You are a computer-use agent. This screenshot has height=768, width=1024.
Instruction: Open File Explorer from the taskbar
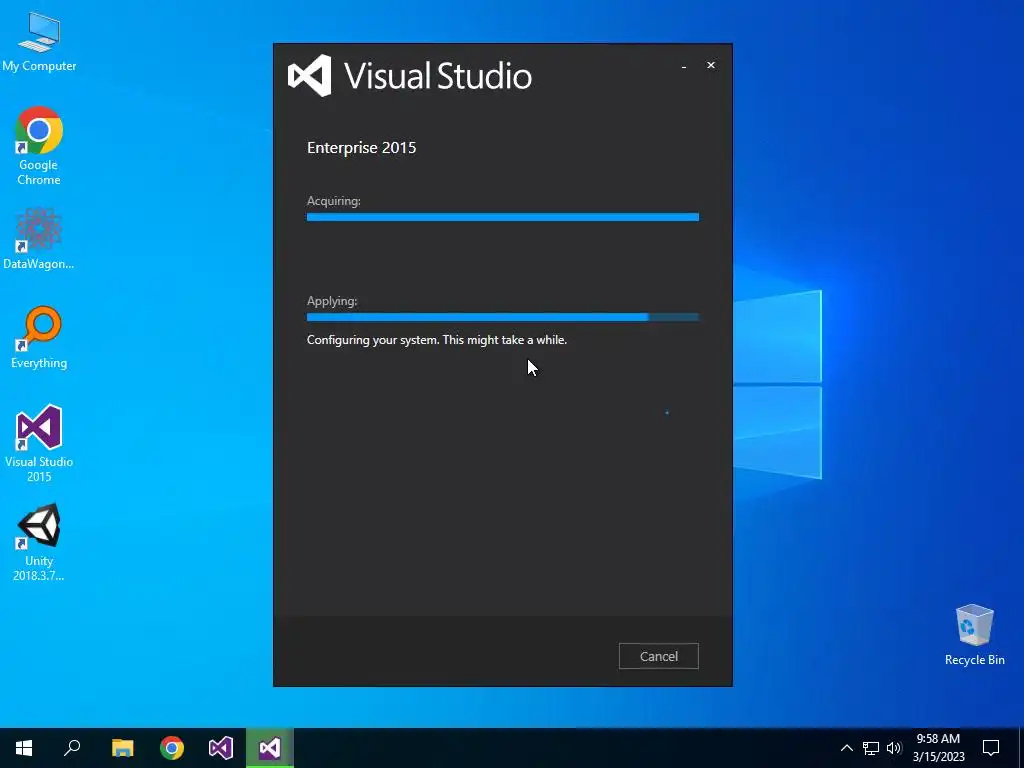tap(122, 748)
